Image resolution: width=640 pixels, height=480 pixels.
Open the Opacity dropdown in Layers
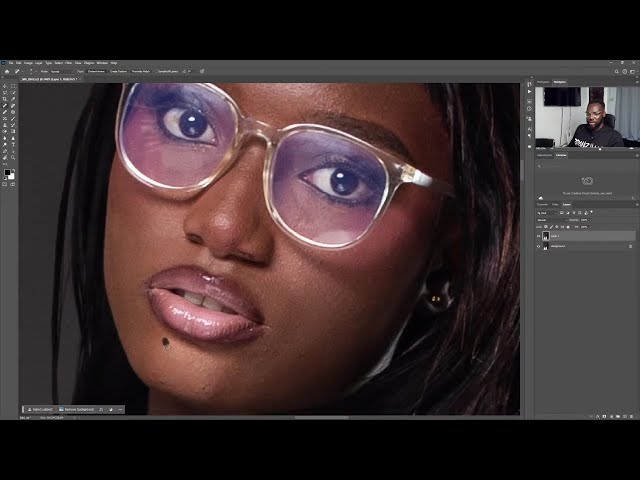tap(591, 220)
